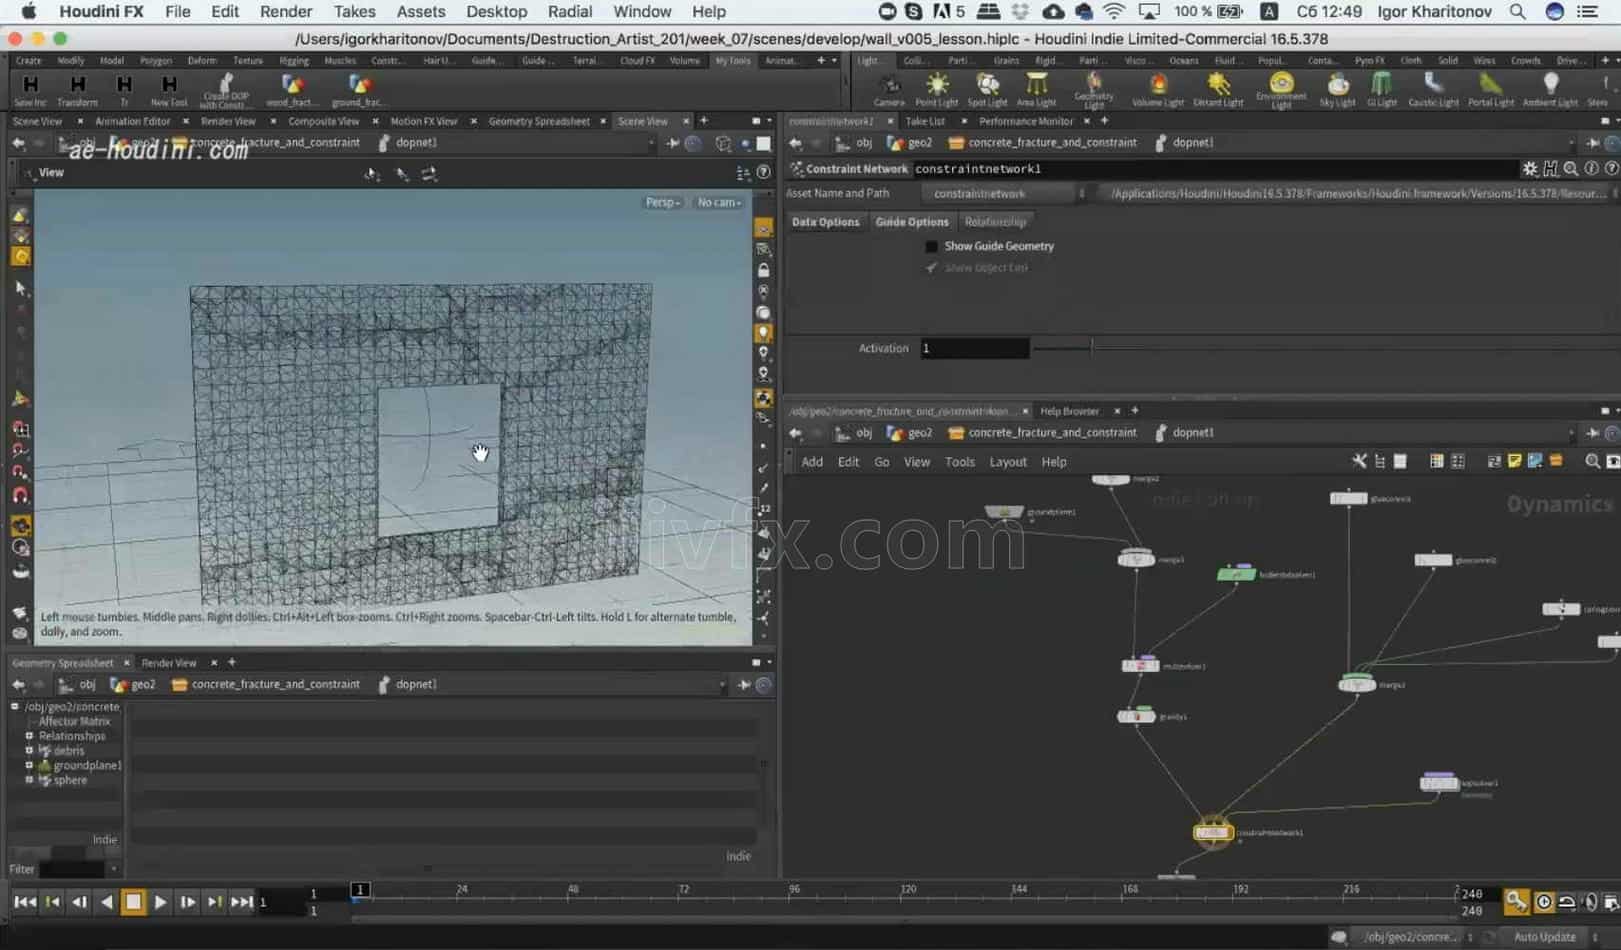Screen dimensions: 1621x950
Task: Click the Portal Light shelf tool
Action: coord(1490,88)
